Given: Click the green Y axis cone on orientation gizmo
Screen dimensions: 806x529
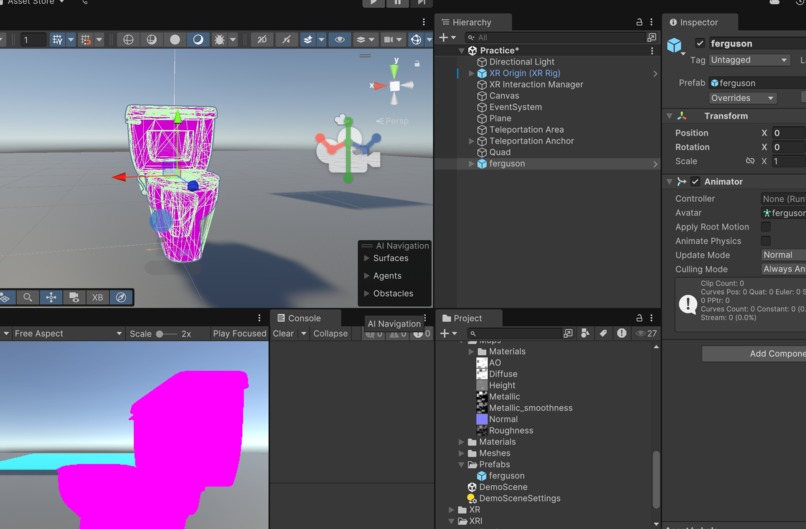Looking at the screenshot, I should [395, 70].
